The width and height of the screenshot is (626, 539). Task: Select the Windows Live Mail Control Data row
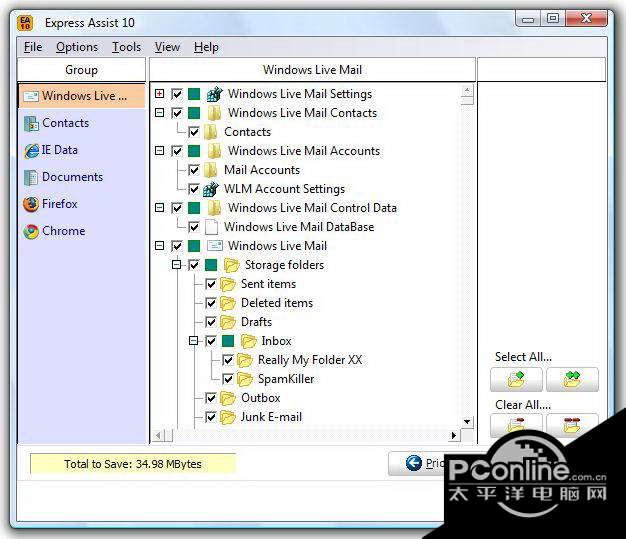[x=312, y=208]
